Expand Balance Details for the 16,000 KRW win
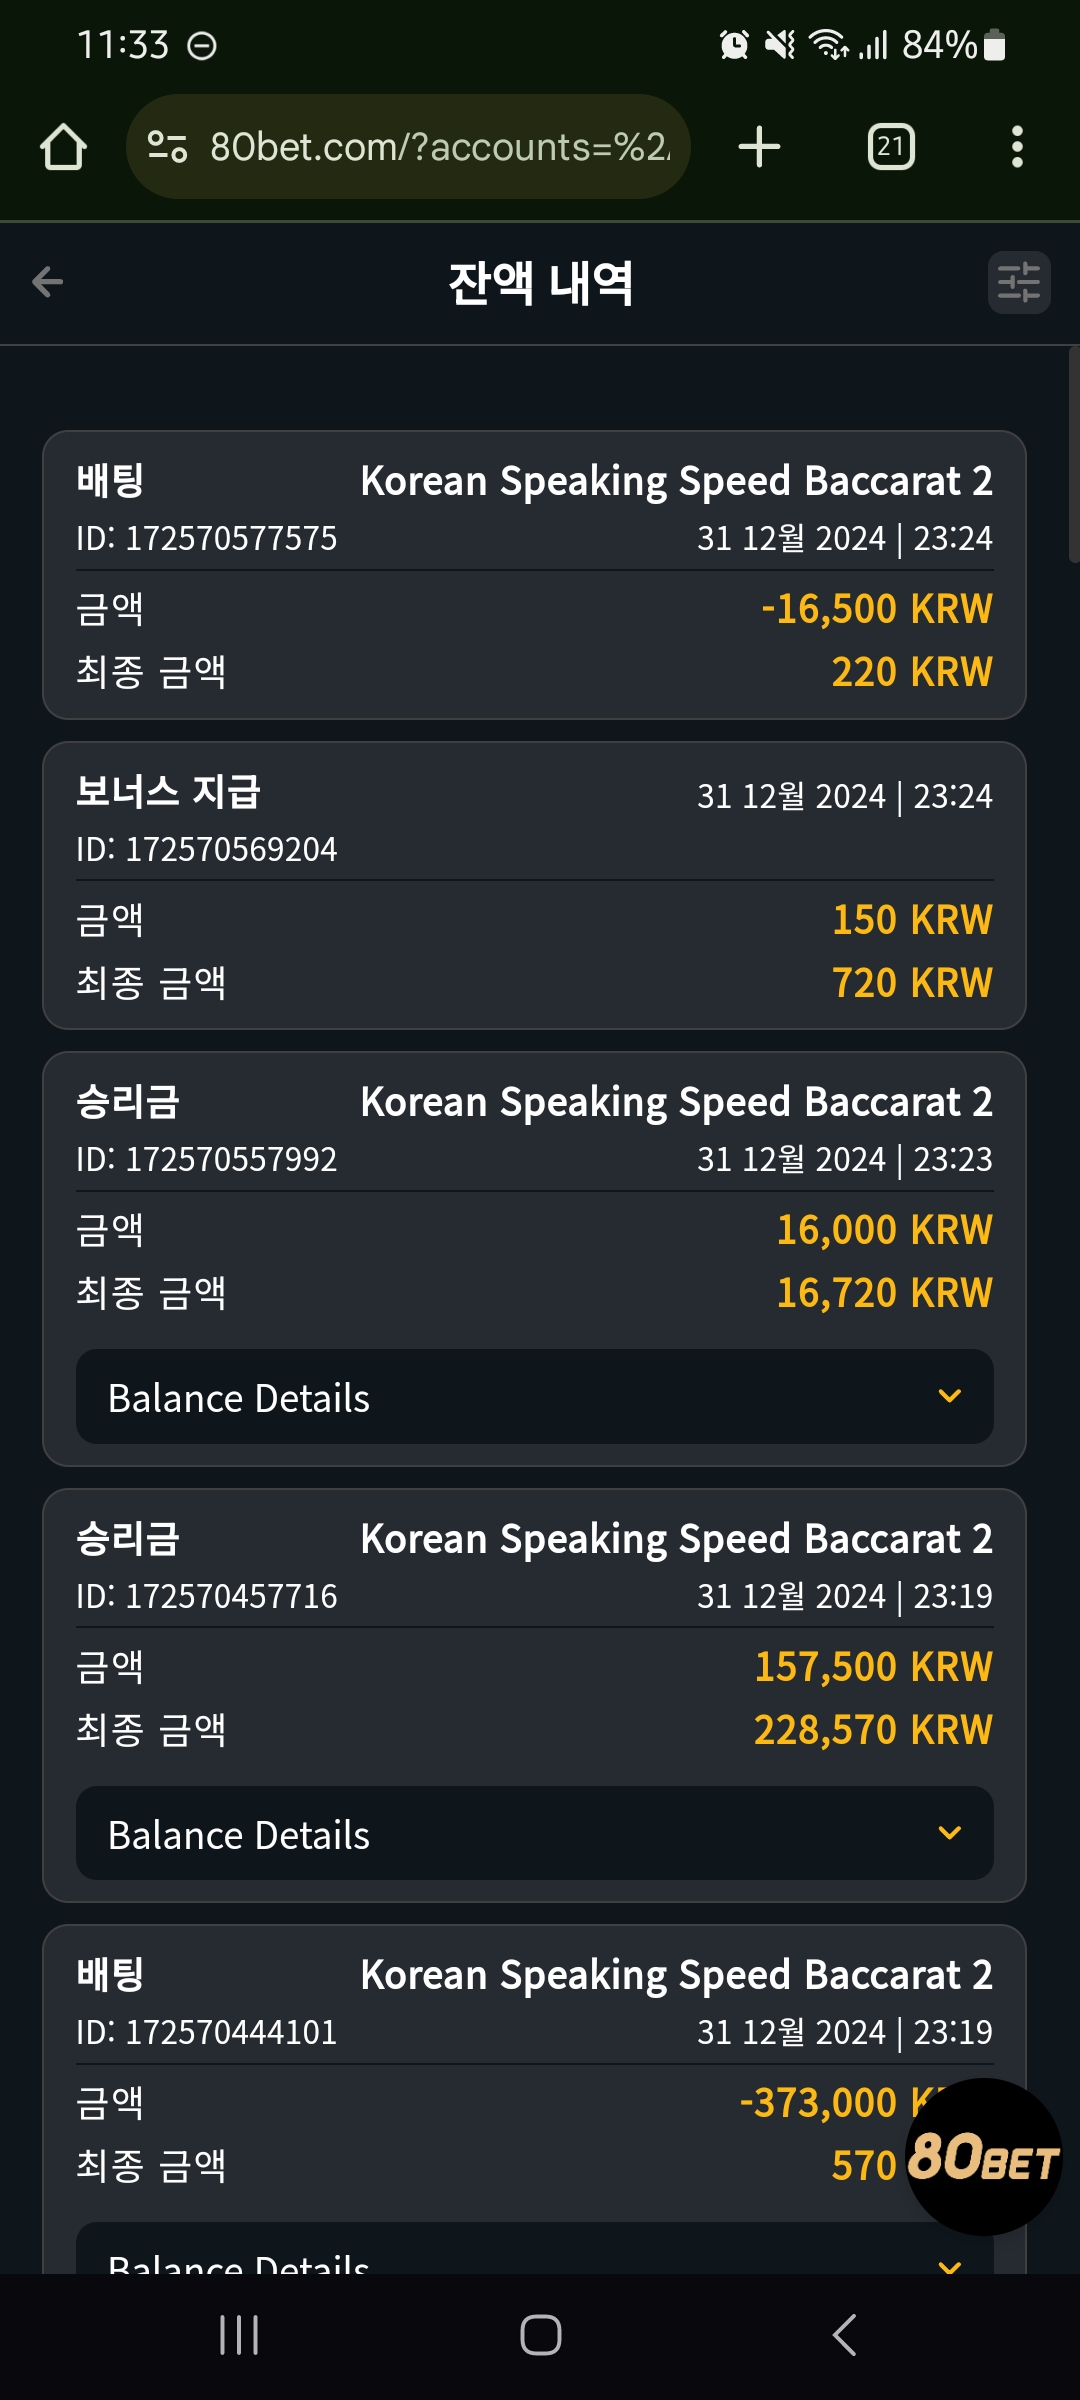 535,1397
